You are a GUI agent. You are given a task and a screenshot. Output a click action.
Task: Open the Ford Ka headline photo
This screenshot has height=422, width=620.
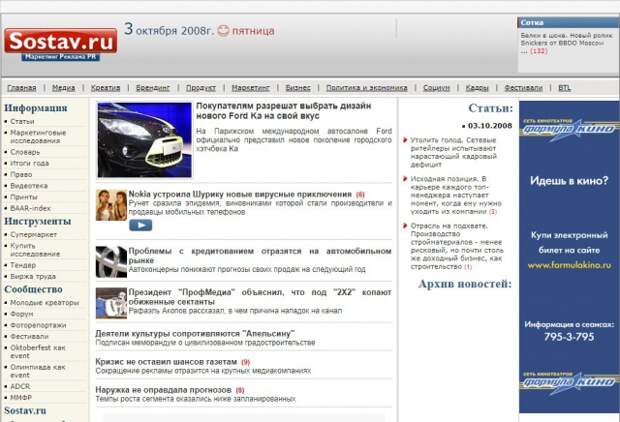[144, 140]
